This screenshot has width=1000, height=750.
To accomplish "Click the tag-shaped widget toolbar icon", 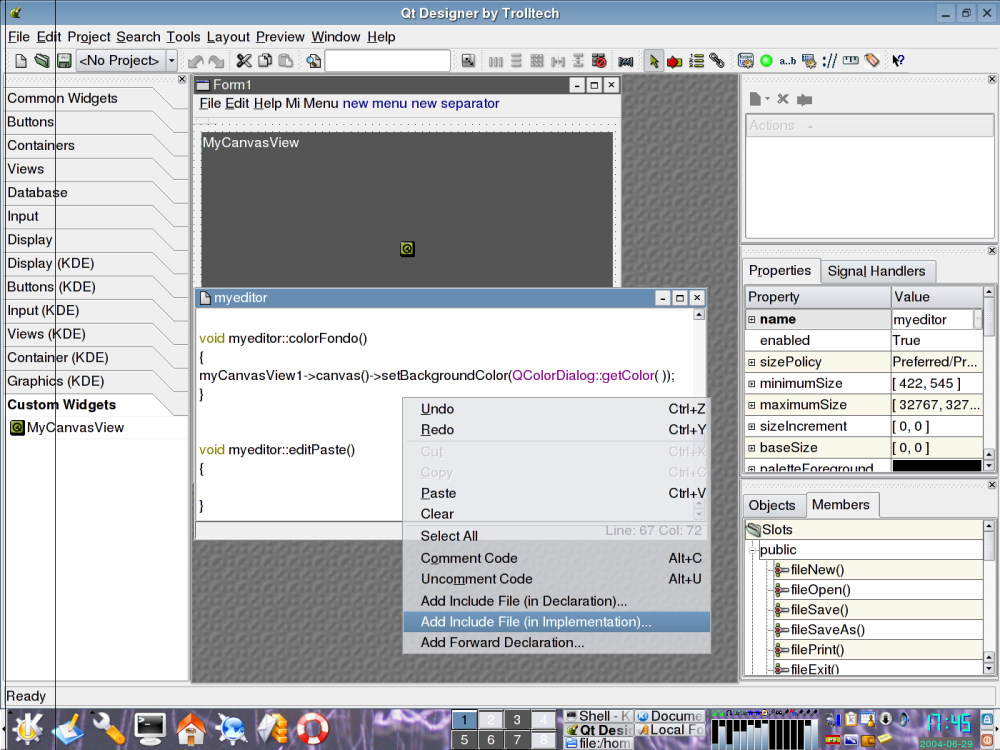I will coord(872,61).
